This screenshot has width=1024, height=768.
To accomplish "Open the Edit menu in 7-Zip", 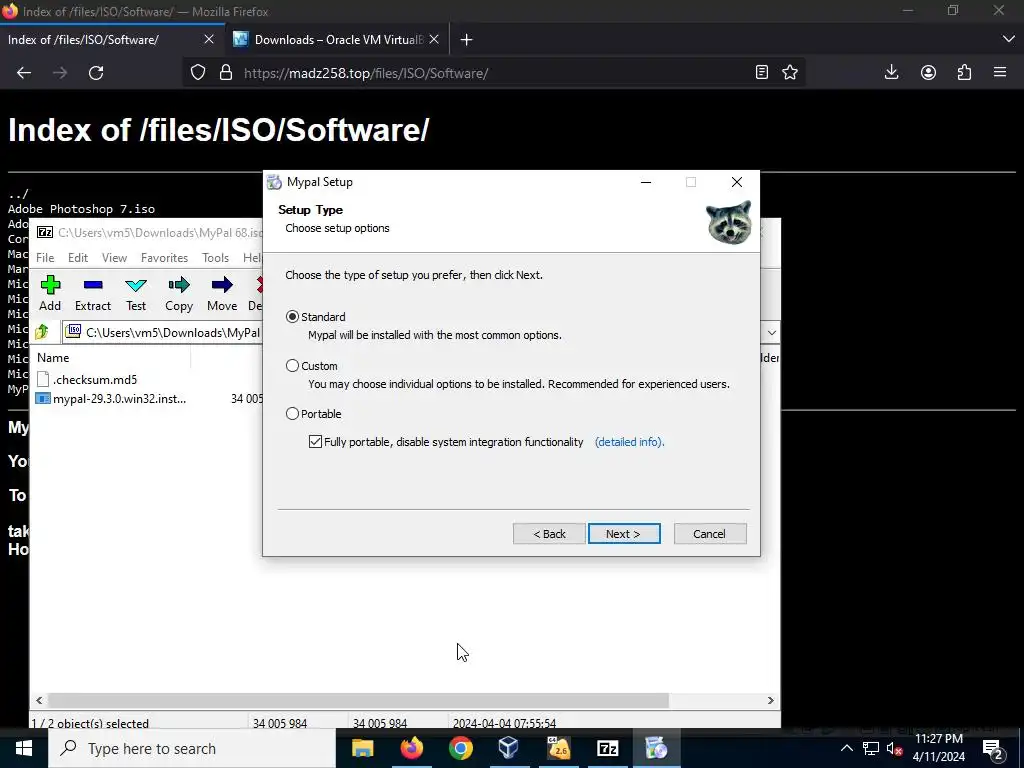I will pyautogui.click(x=78, y=258).
